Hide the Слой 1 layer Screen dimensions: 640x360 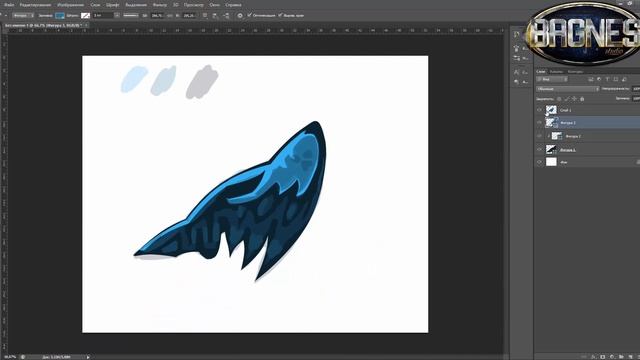pos(539,110)
